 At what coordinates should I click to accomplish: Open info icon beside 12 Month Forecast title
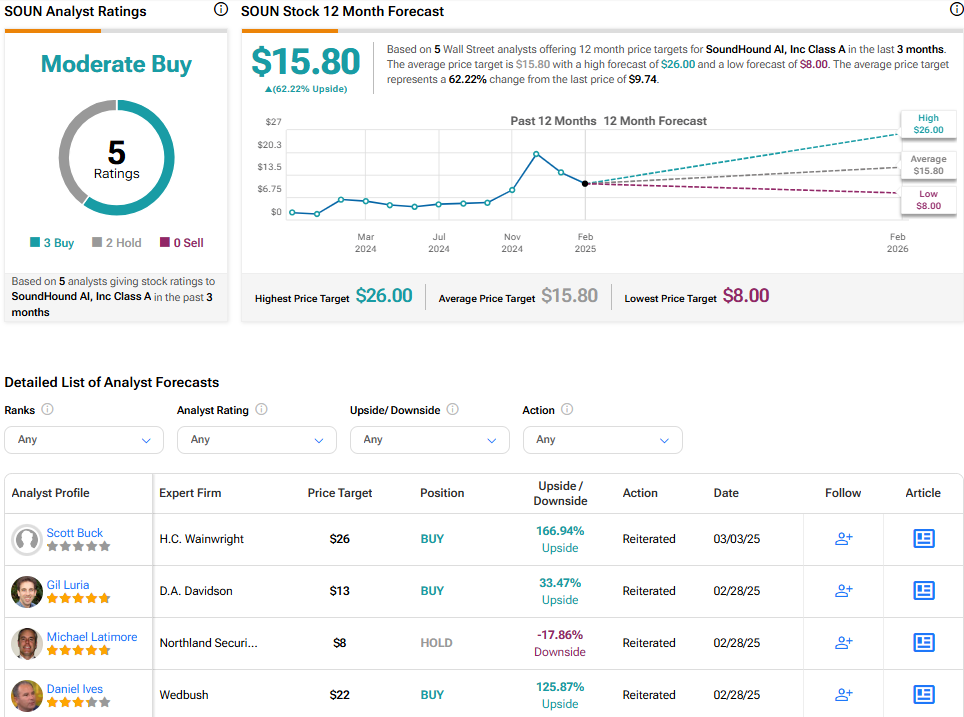pyautogui.click(x=957, y=9)
